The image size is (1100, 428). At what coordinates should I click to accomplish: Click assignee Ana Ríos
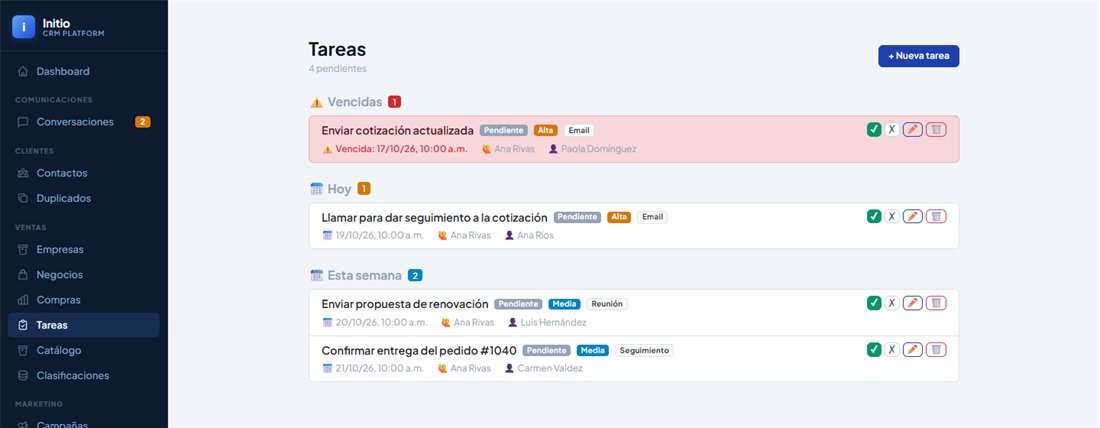coord(535,236)
